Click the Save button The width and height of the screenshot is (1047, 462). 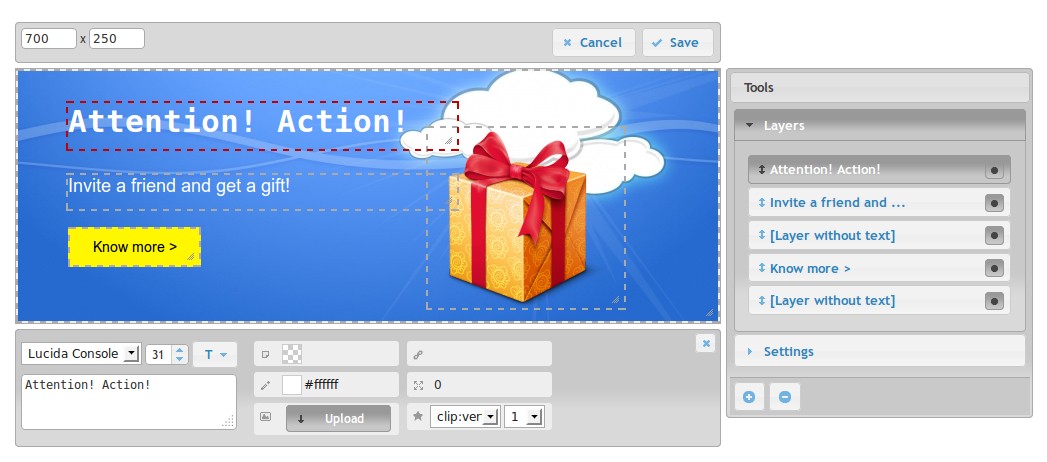point(677,42)
